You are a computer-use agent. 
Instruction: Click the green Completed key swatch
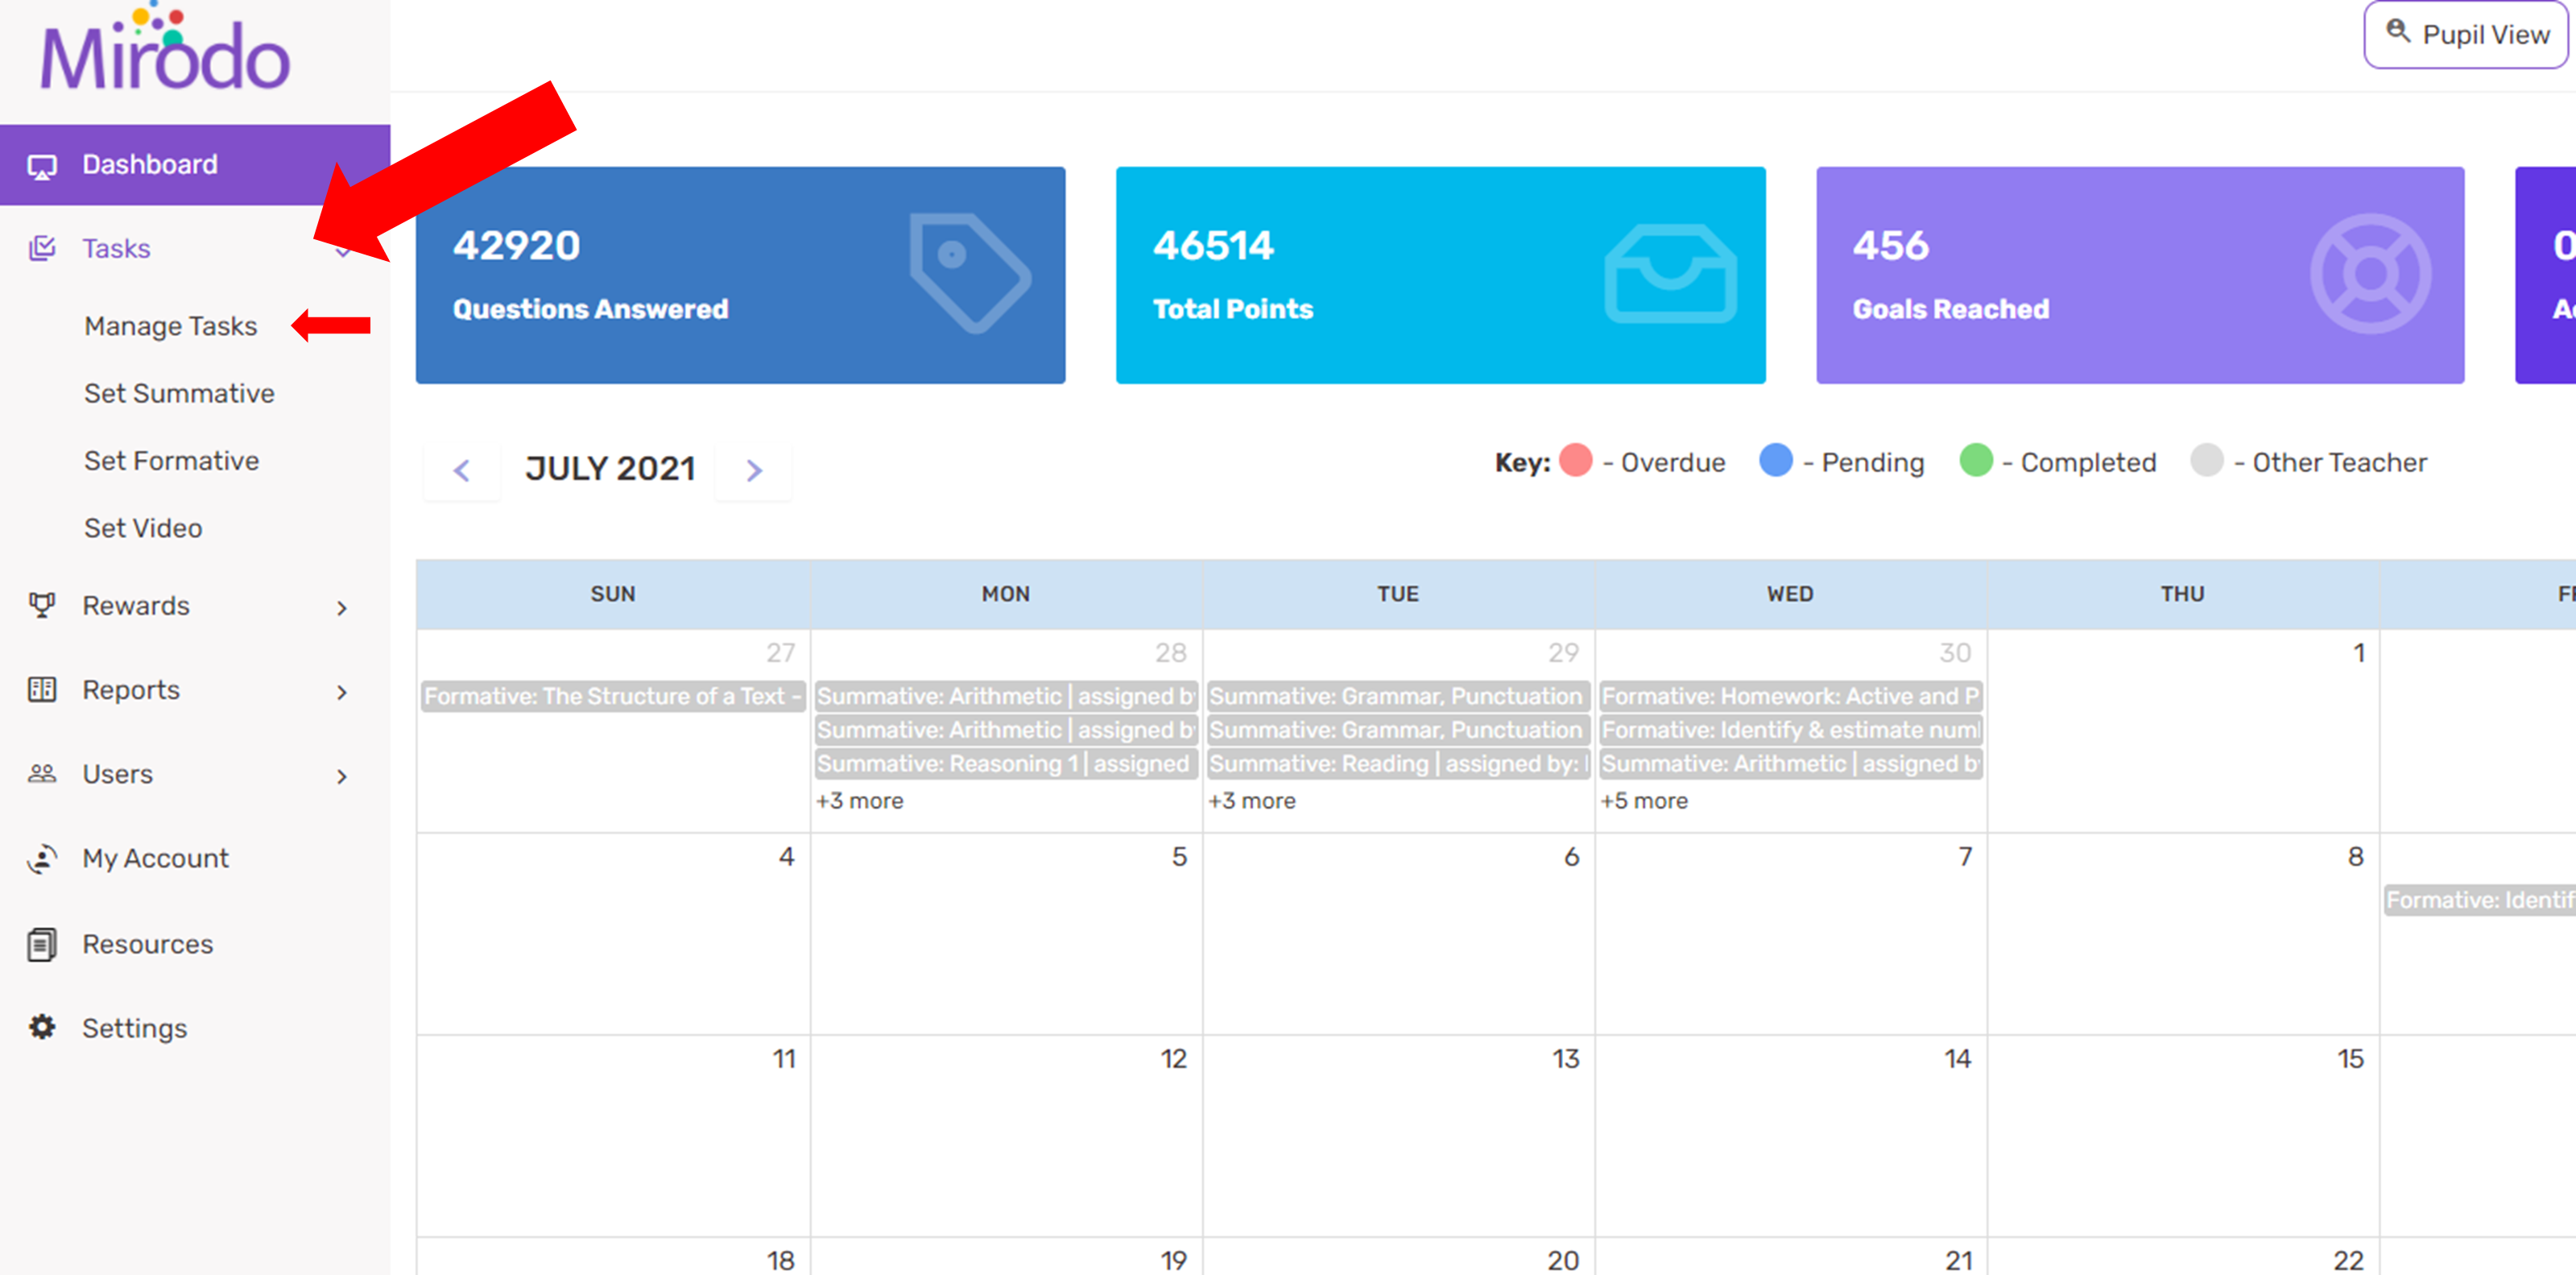point(1976,460)
